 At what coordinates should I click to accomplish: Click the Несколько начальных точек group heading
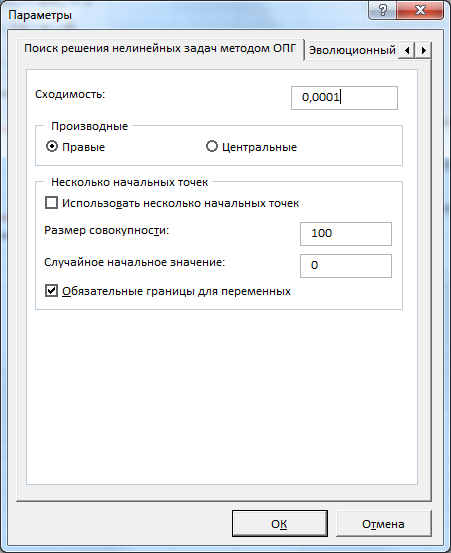click(x=129, y=182)
